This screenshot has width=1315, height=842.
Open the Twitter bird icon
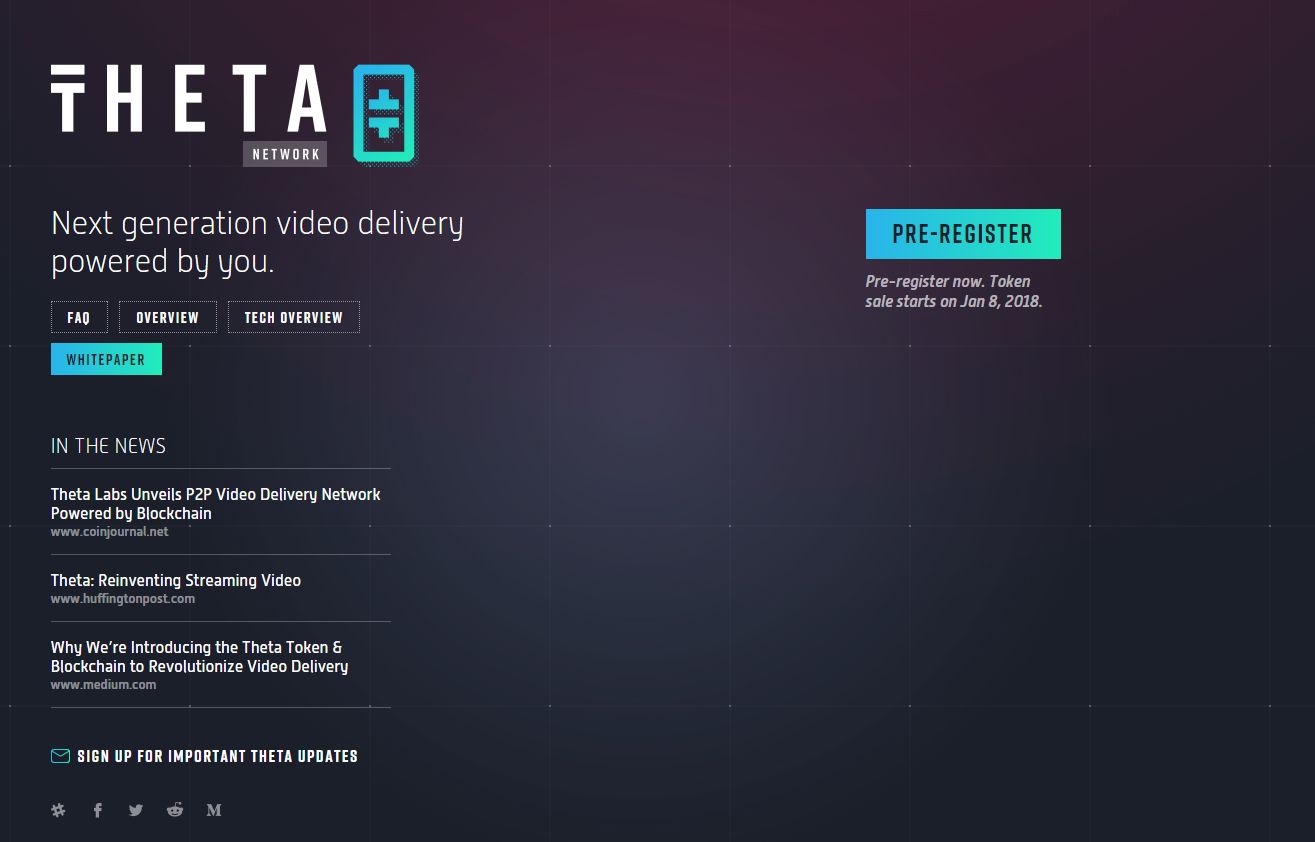[136, 810]
